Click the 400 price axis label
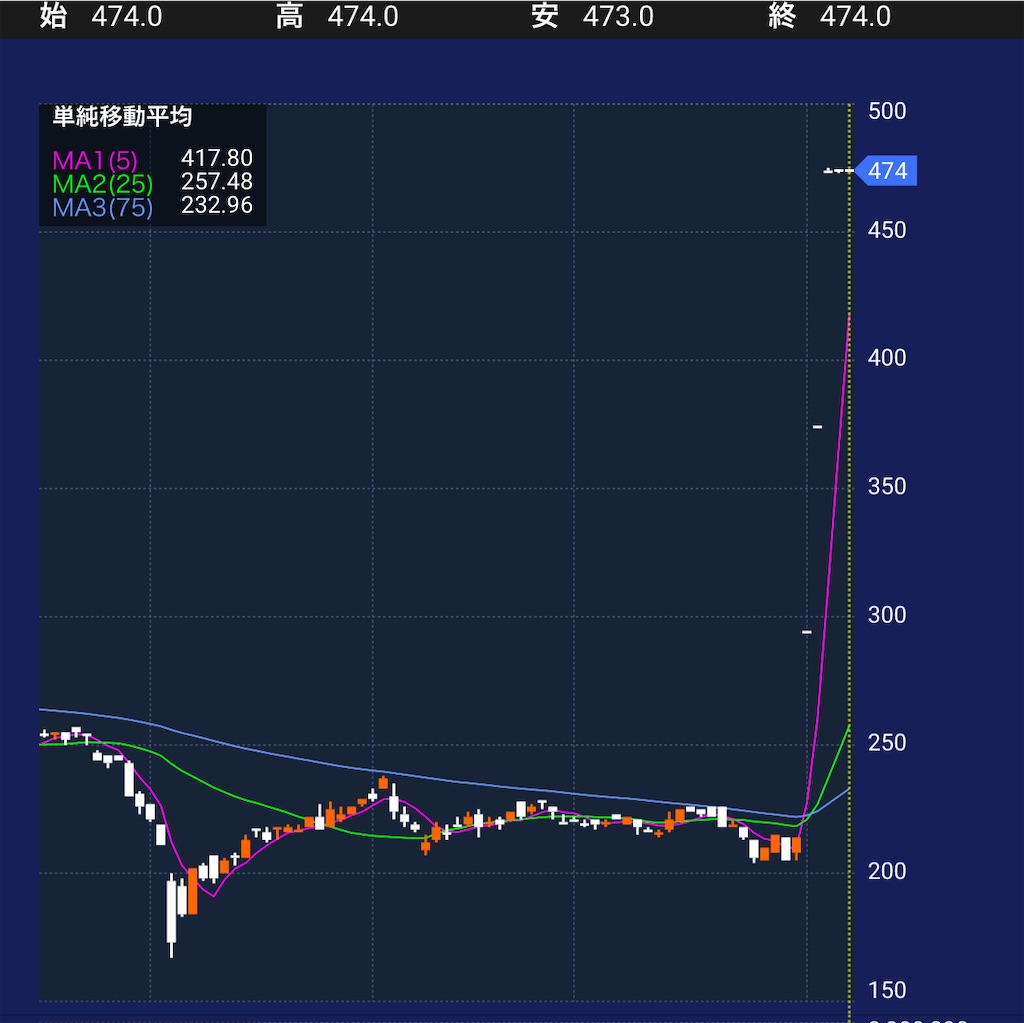The width and height of the screenshot is (1024, 1023). click(887, 358)
